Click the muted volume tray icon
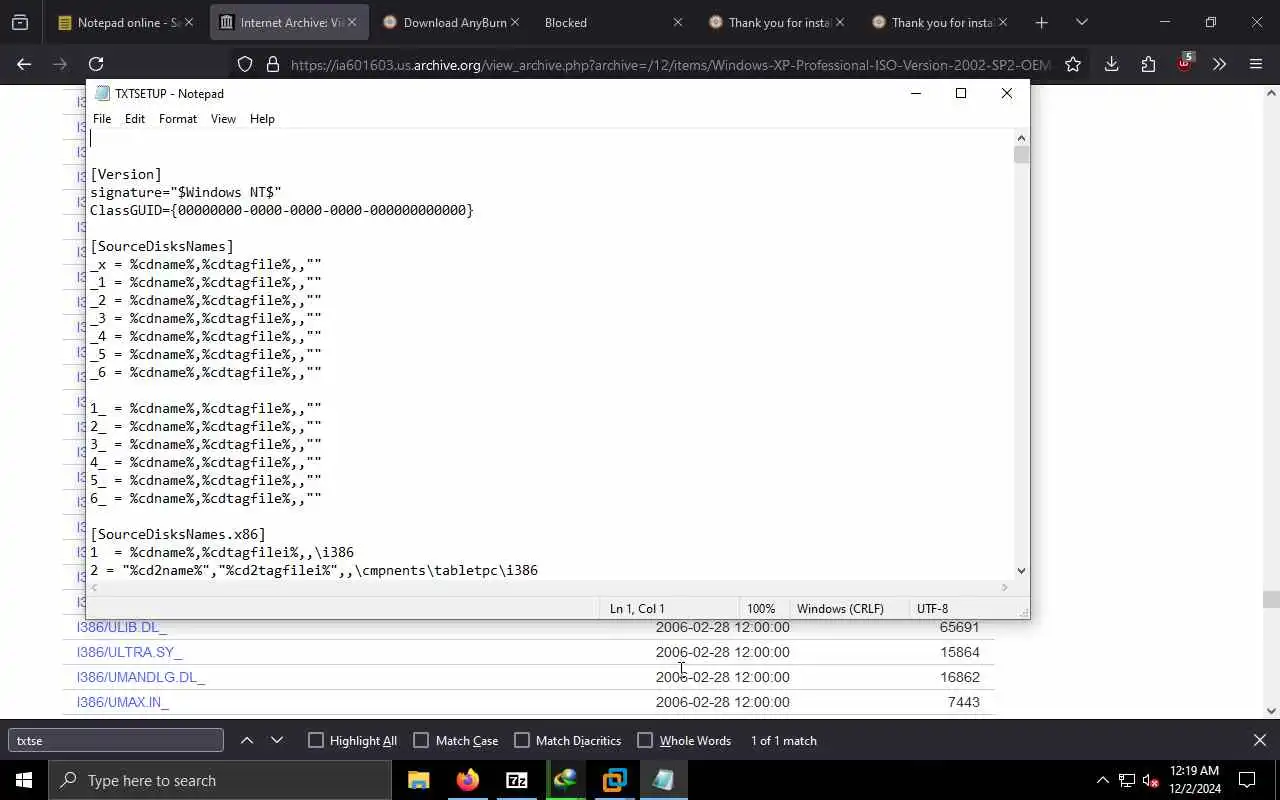 pos(1150,780)
